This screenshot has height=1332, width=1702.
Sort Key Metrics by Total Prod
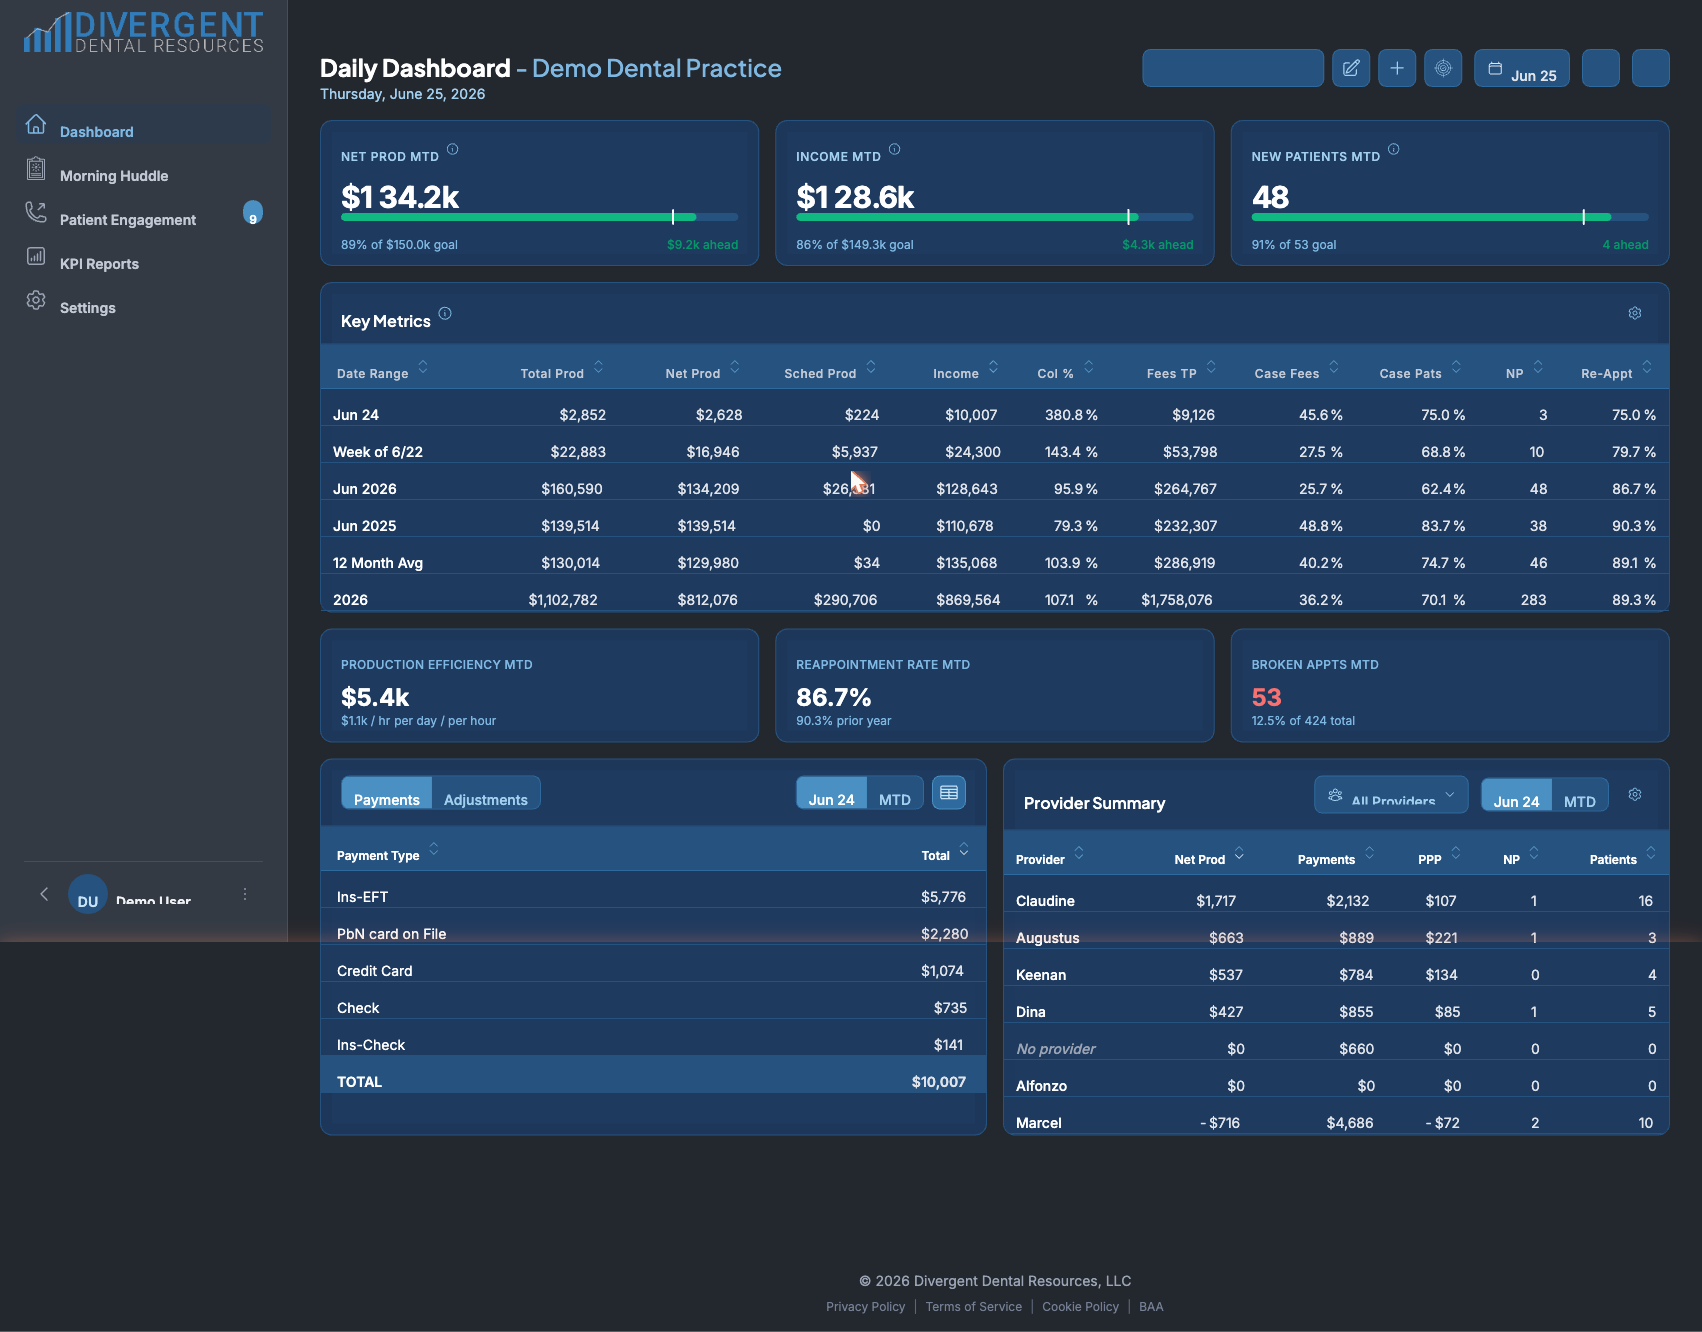click(x=562, y=371)
